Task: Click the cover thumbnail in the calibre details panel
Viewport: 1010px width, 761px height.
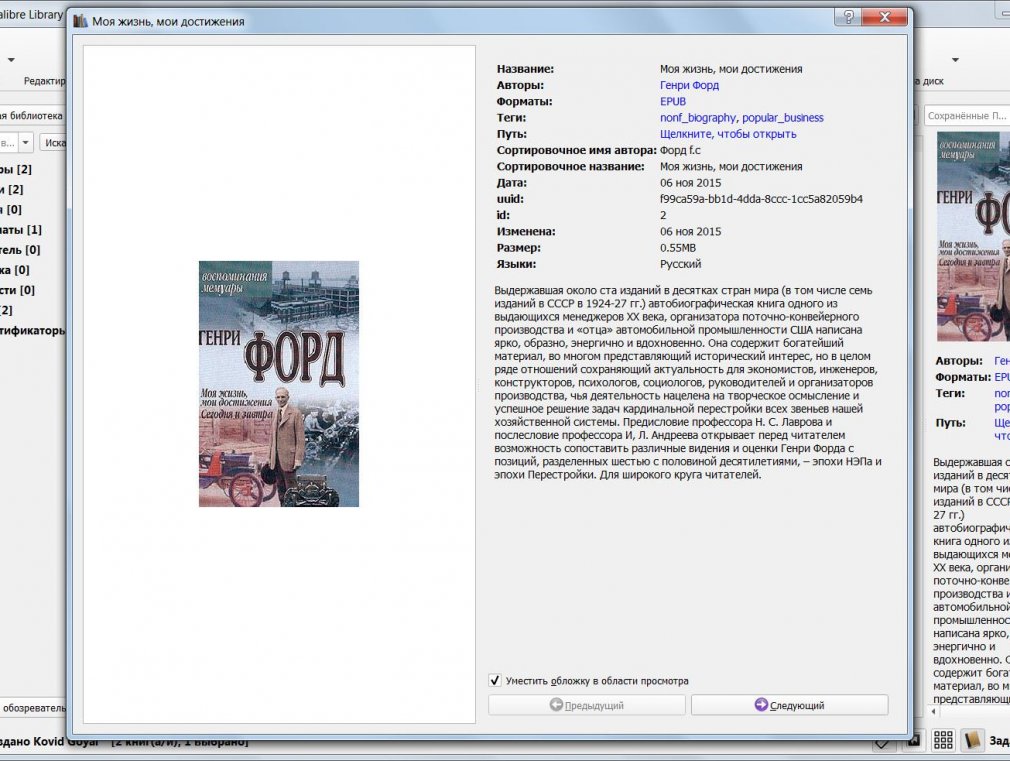Action: coord(973,236)
